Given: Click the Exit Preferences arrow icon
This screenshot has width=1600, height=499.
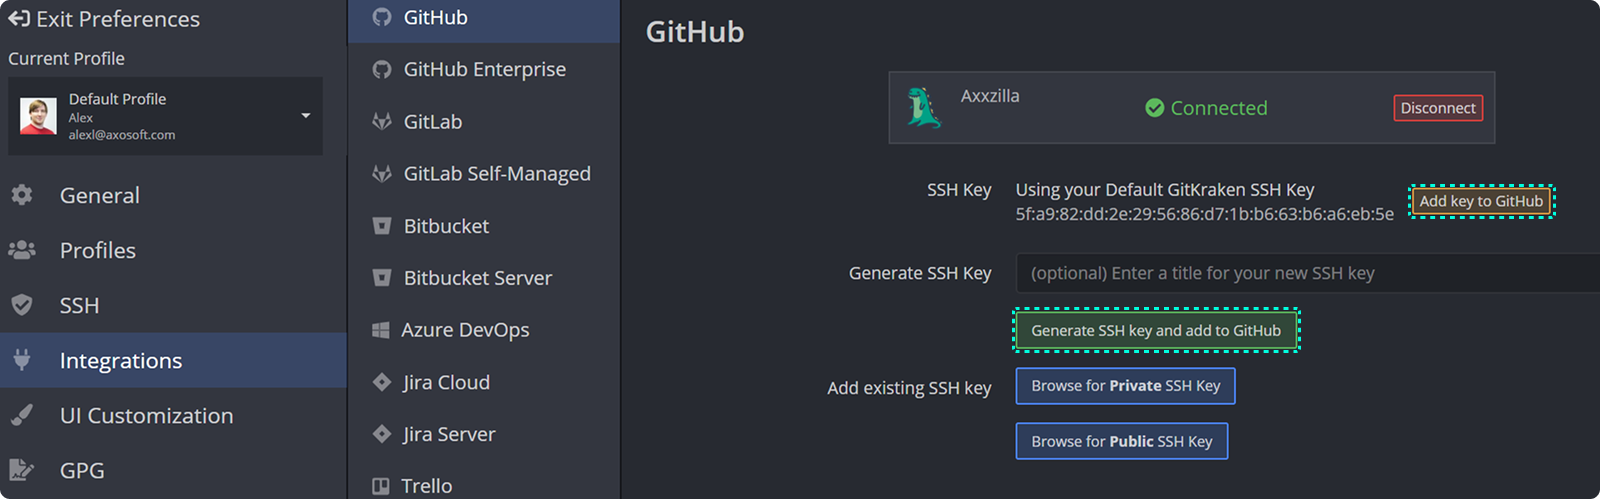Looking at the screenshot, I should [x=18, y=18].
